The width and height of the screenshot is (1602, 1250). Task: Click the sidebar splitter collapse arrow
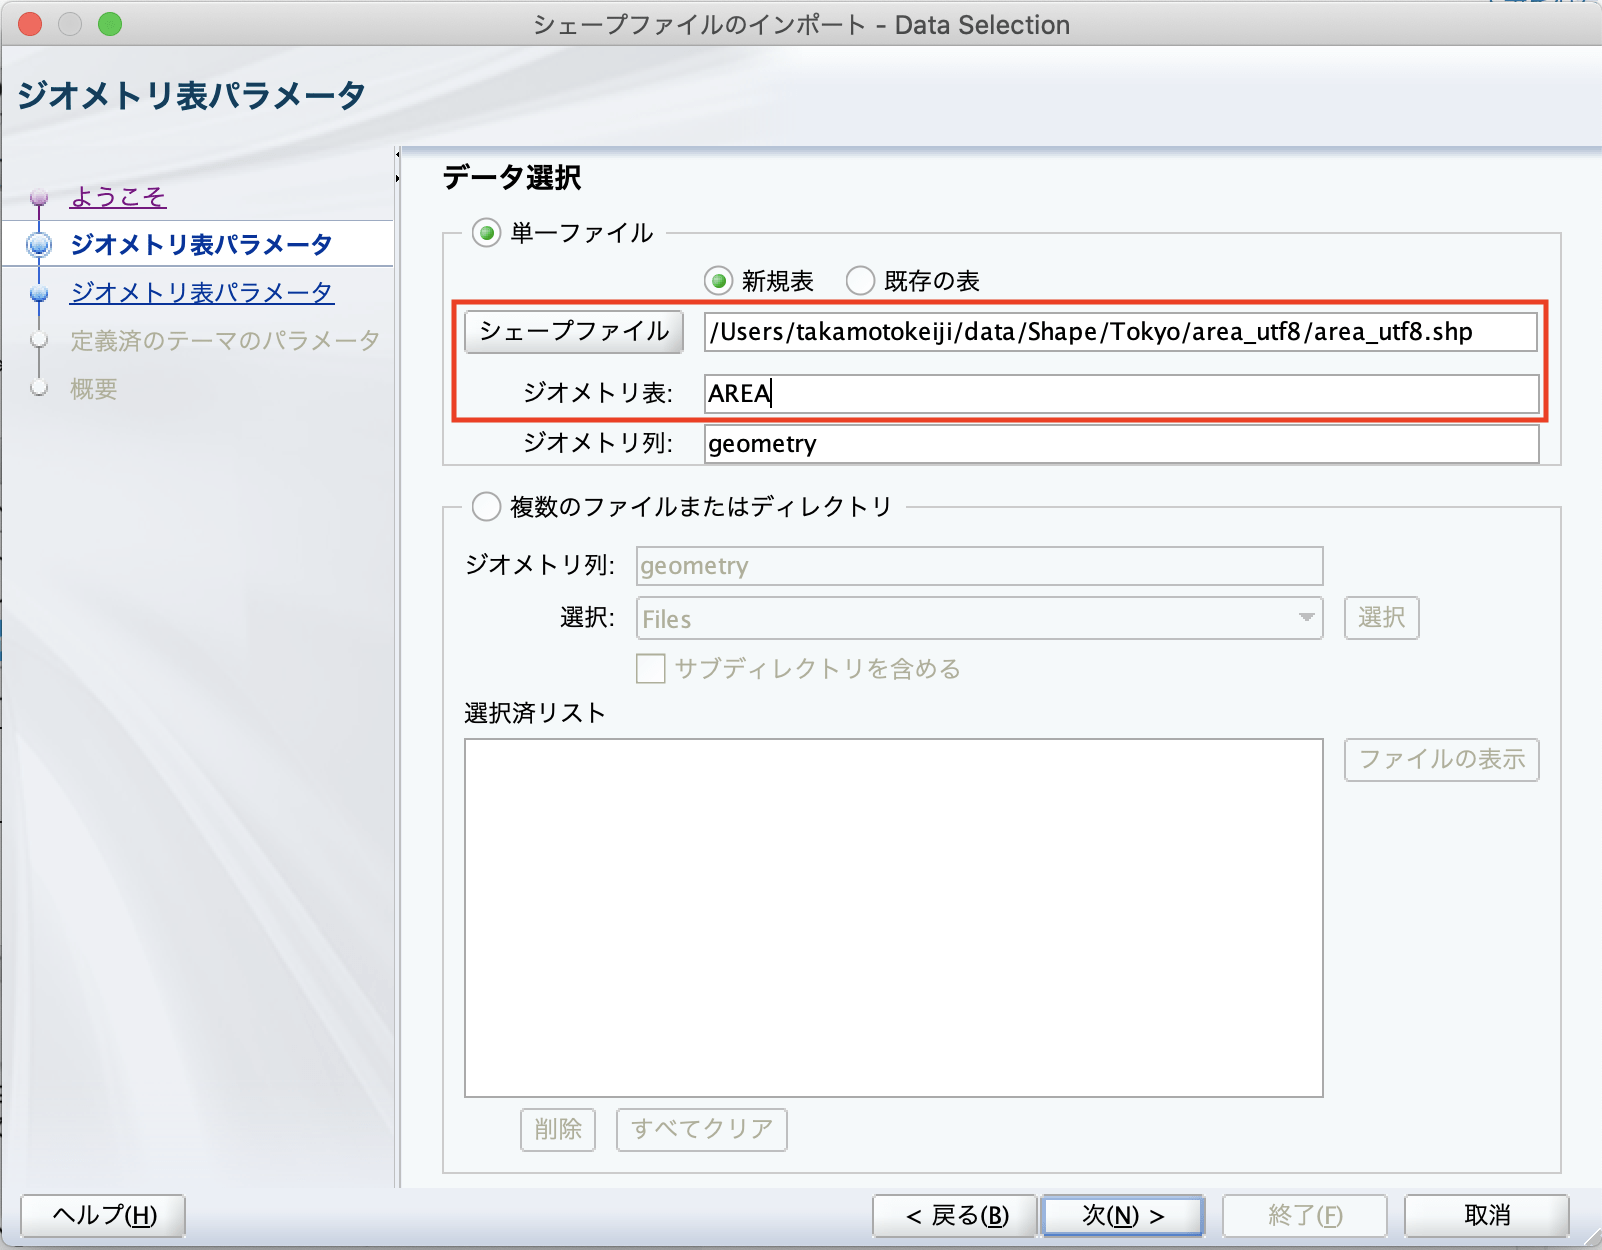(x=397, y=155)
